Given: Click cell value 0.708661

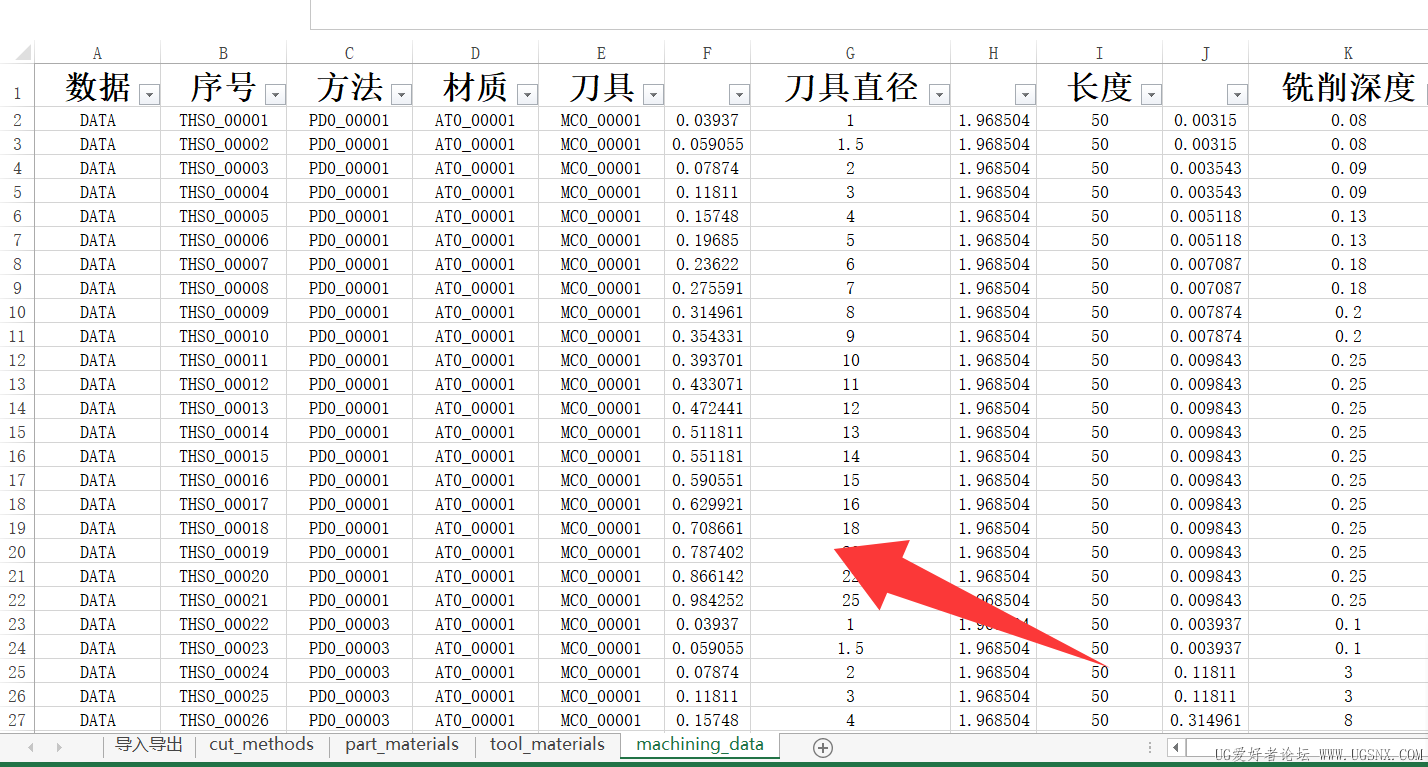Looking at the screenshot, I should coord(708,528).
